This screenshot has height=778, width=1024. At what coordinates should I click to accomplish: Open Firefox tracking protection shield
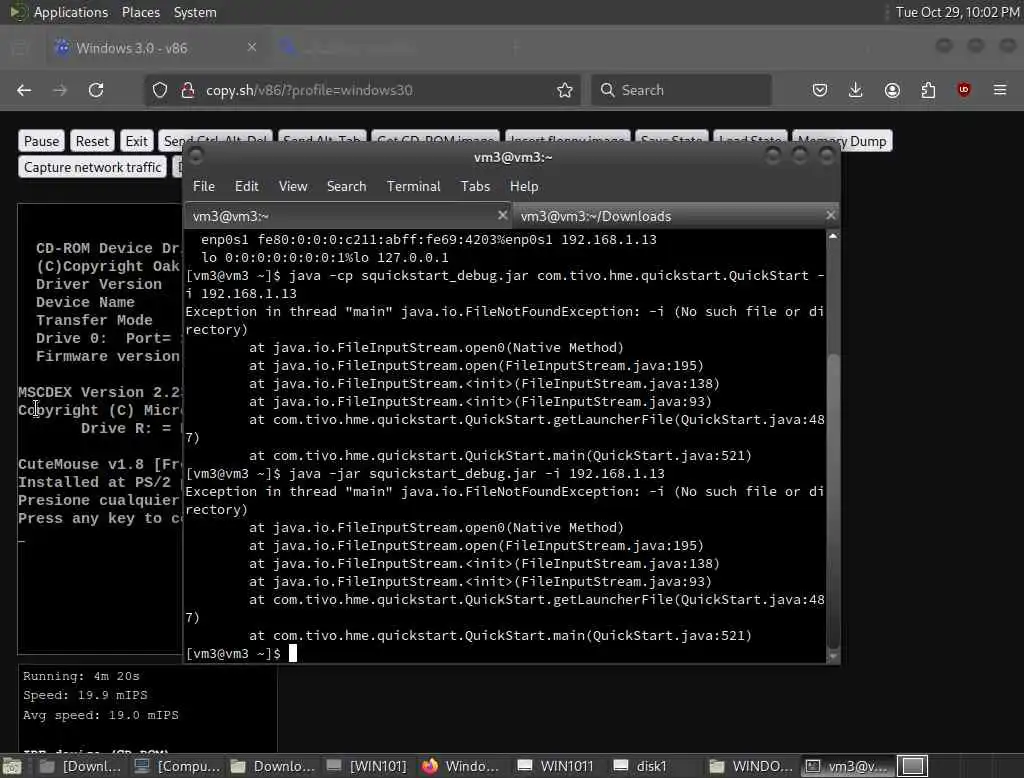[160, 90]
